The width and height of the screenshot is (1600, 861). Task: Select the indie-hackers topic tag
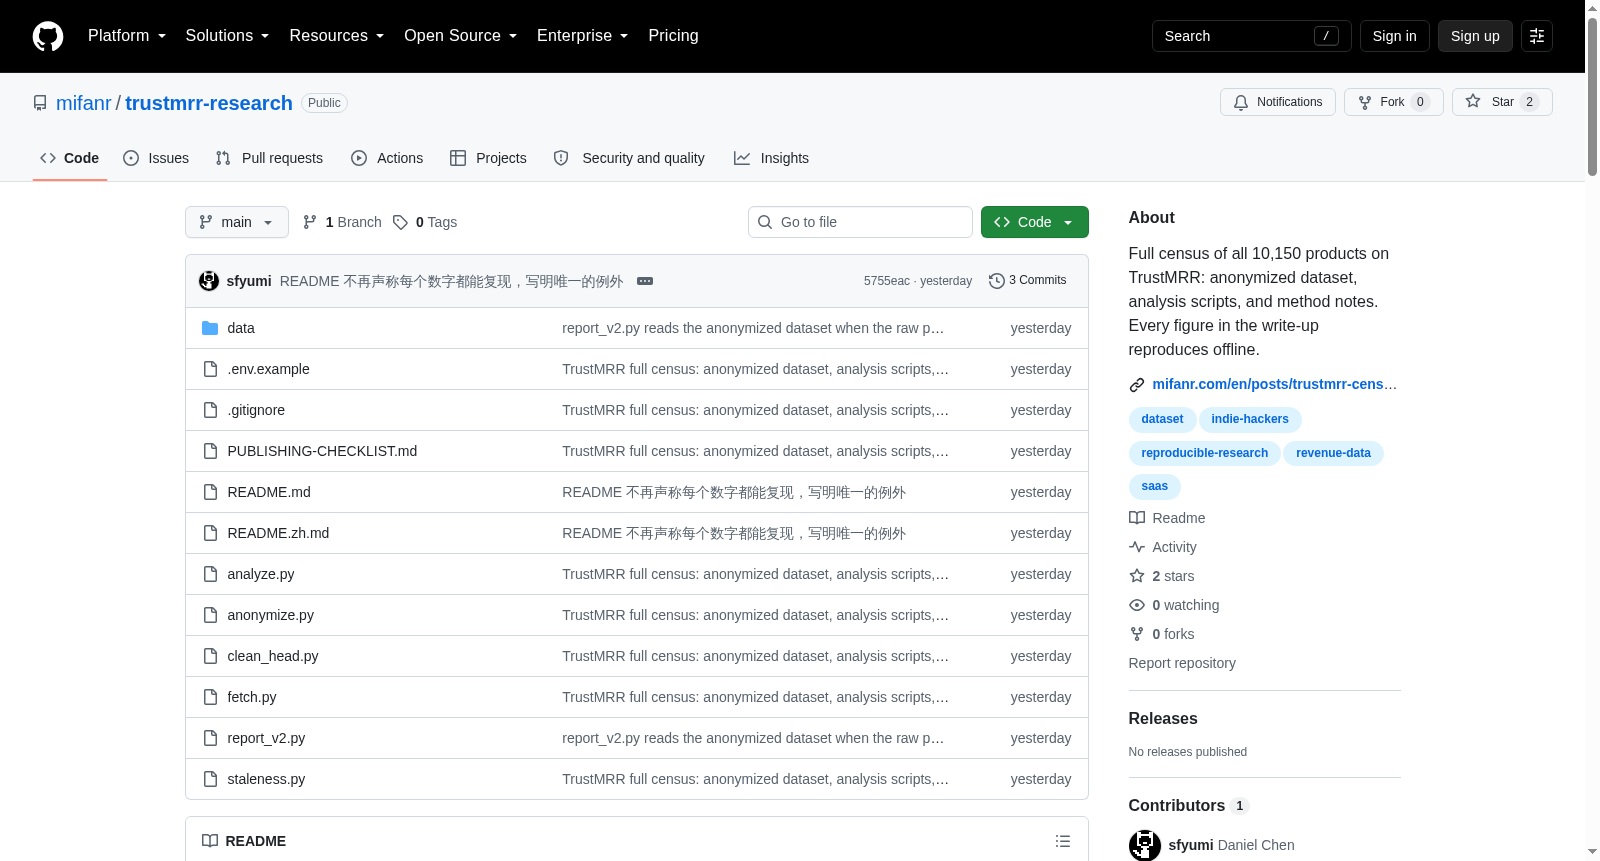[1250, 420]
